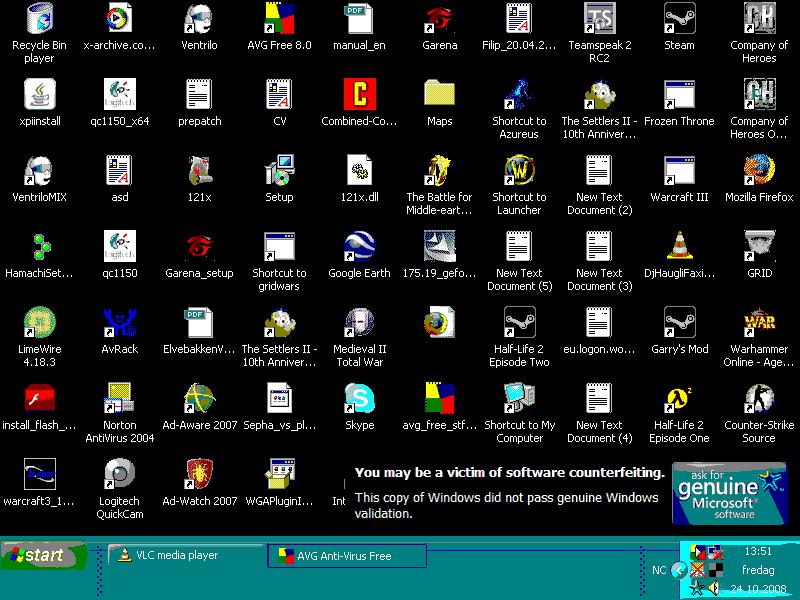The height and width of the screenshot is (600, 800).
Task: Launch the Steam desktop shortcut
Action: [679, 18]
